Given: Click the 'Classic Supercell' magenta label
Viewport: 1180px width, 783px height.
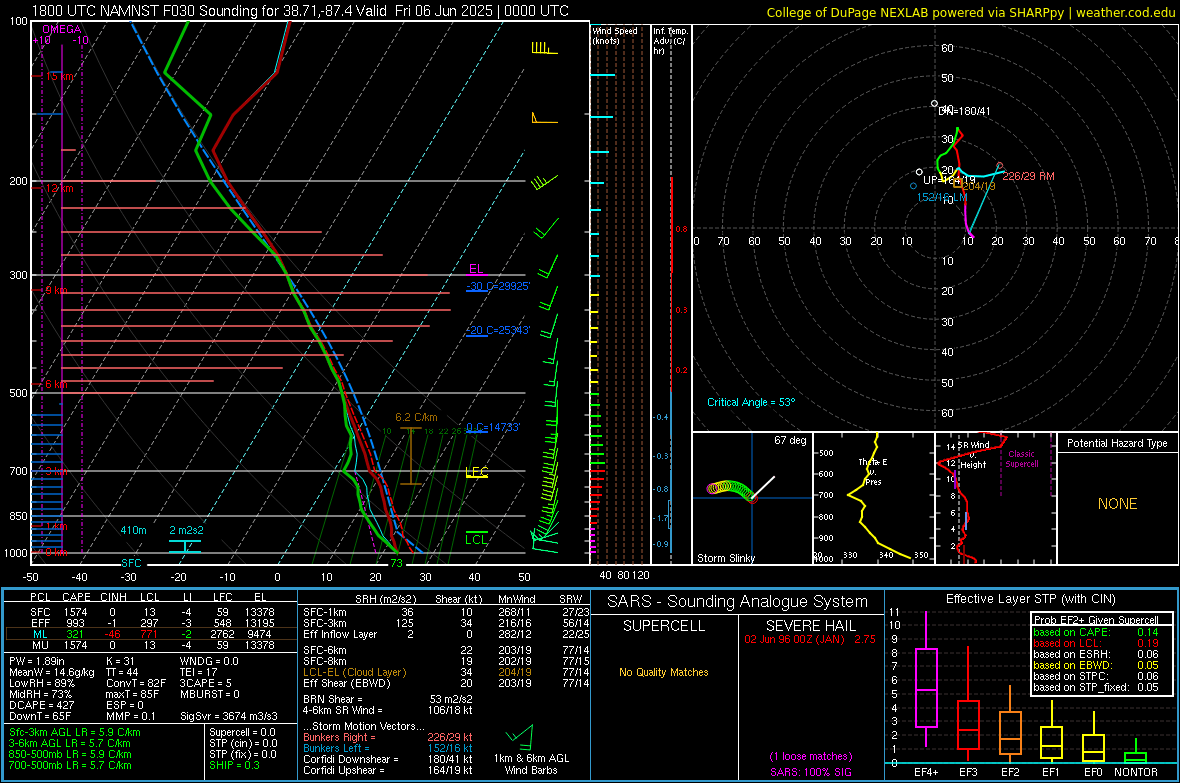Looking at the screenshot, I should coord(1021,459).
